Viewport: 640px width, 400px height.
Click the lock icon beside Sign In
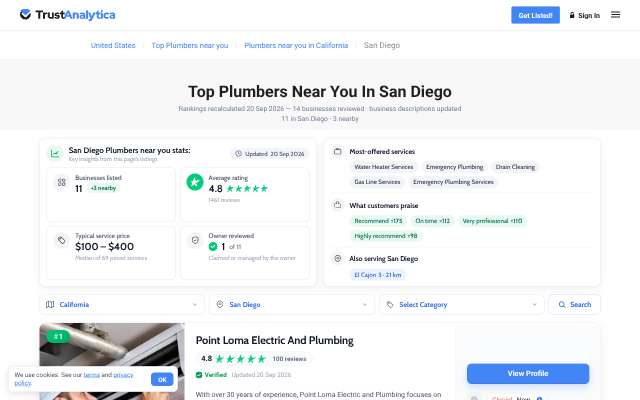click(x=572, y=15)
